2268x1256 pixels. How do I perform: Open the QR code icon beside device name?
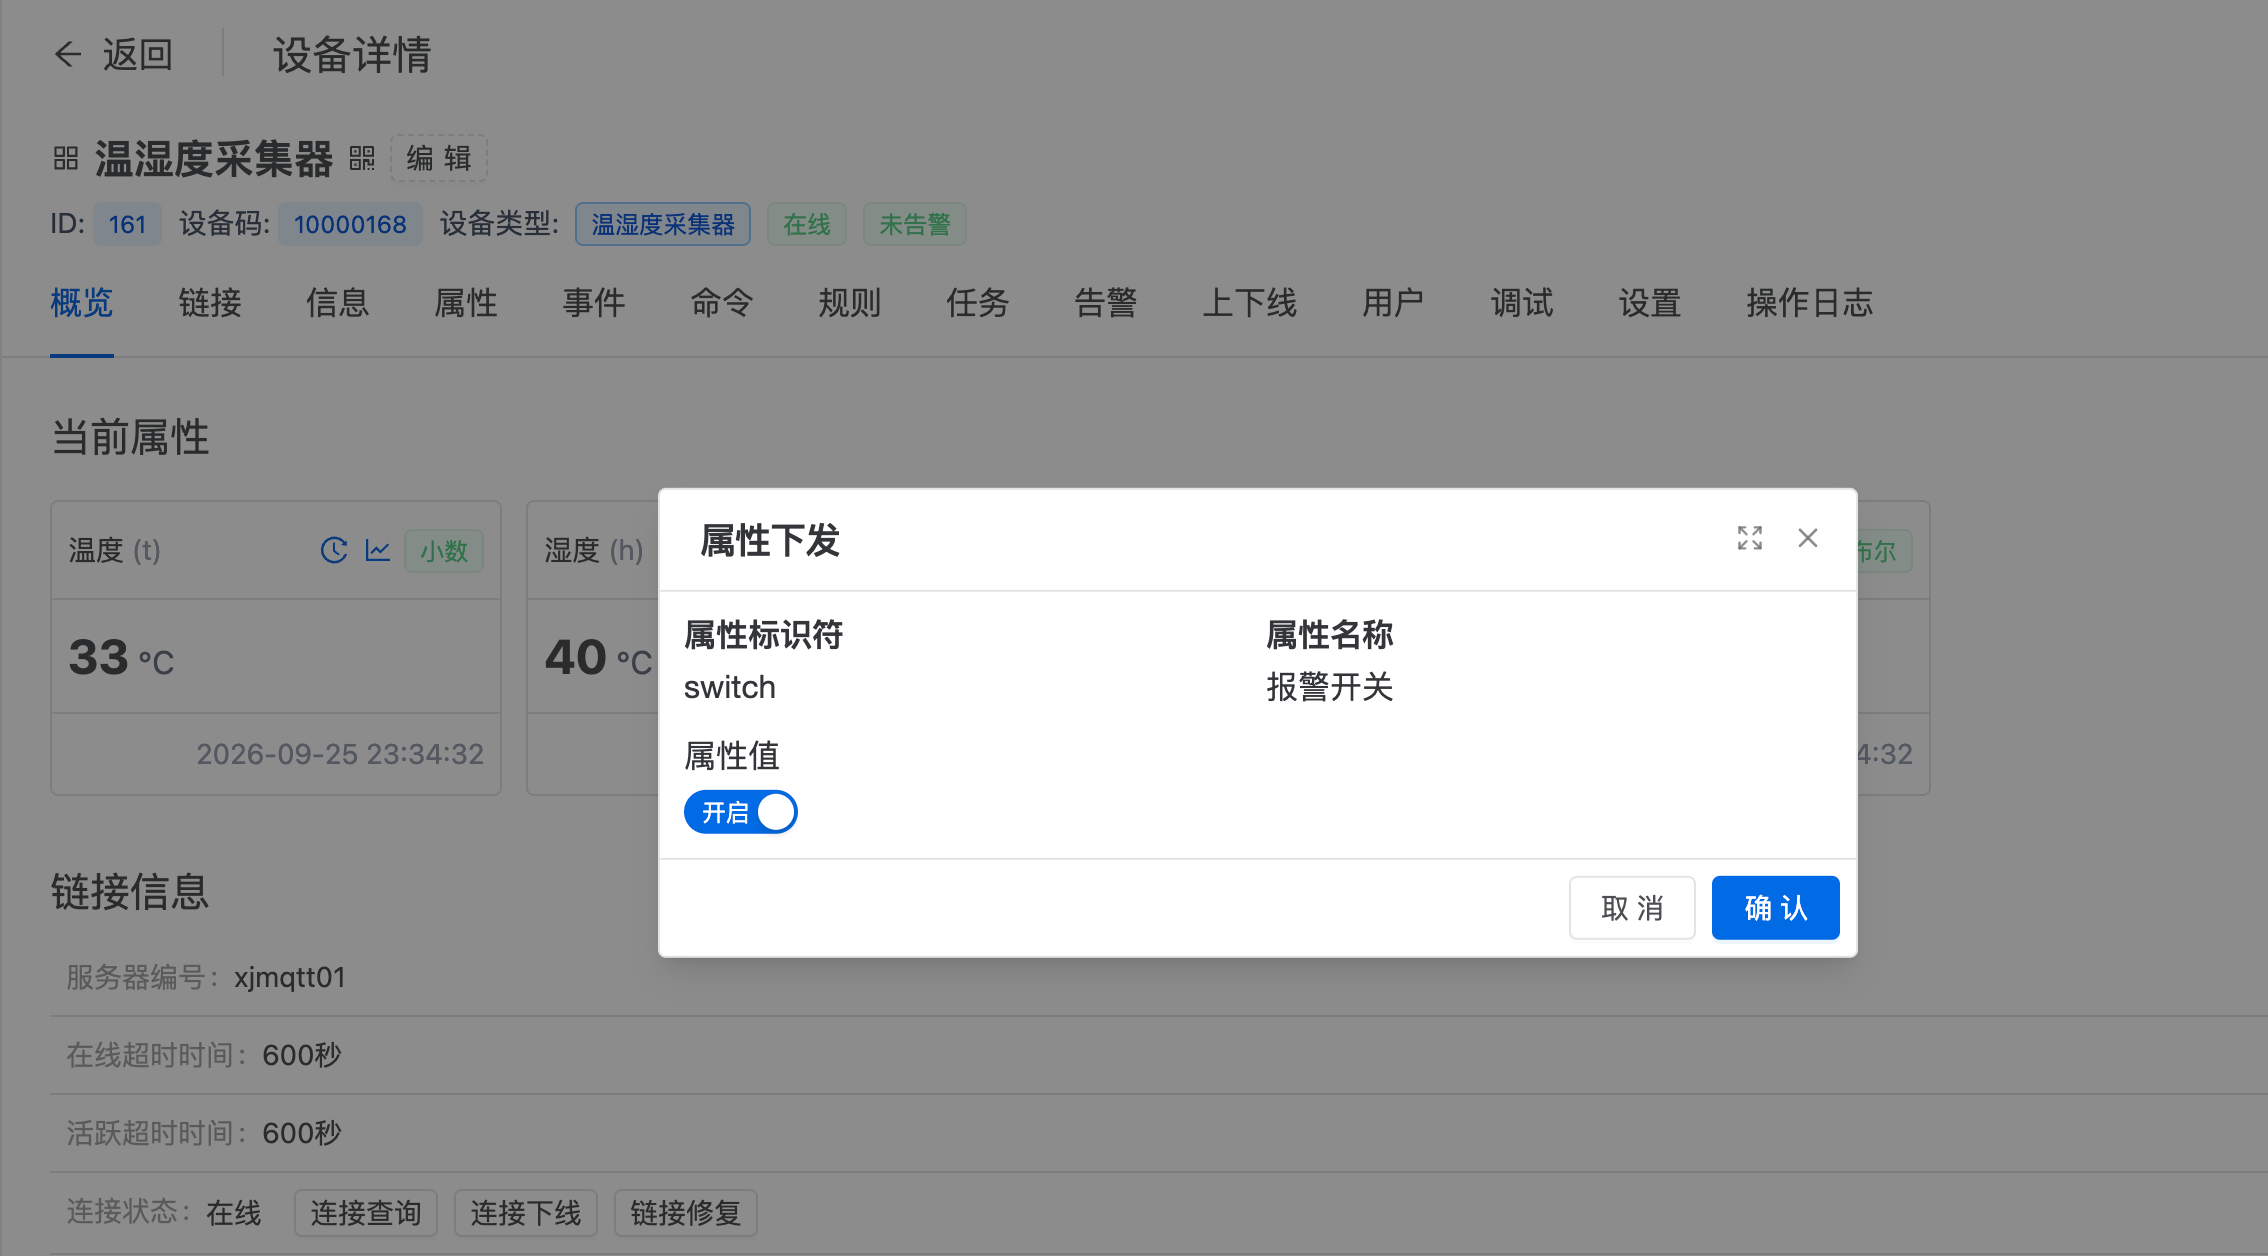pyautogui.click(x=362, y=158)
